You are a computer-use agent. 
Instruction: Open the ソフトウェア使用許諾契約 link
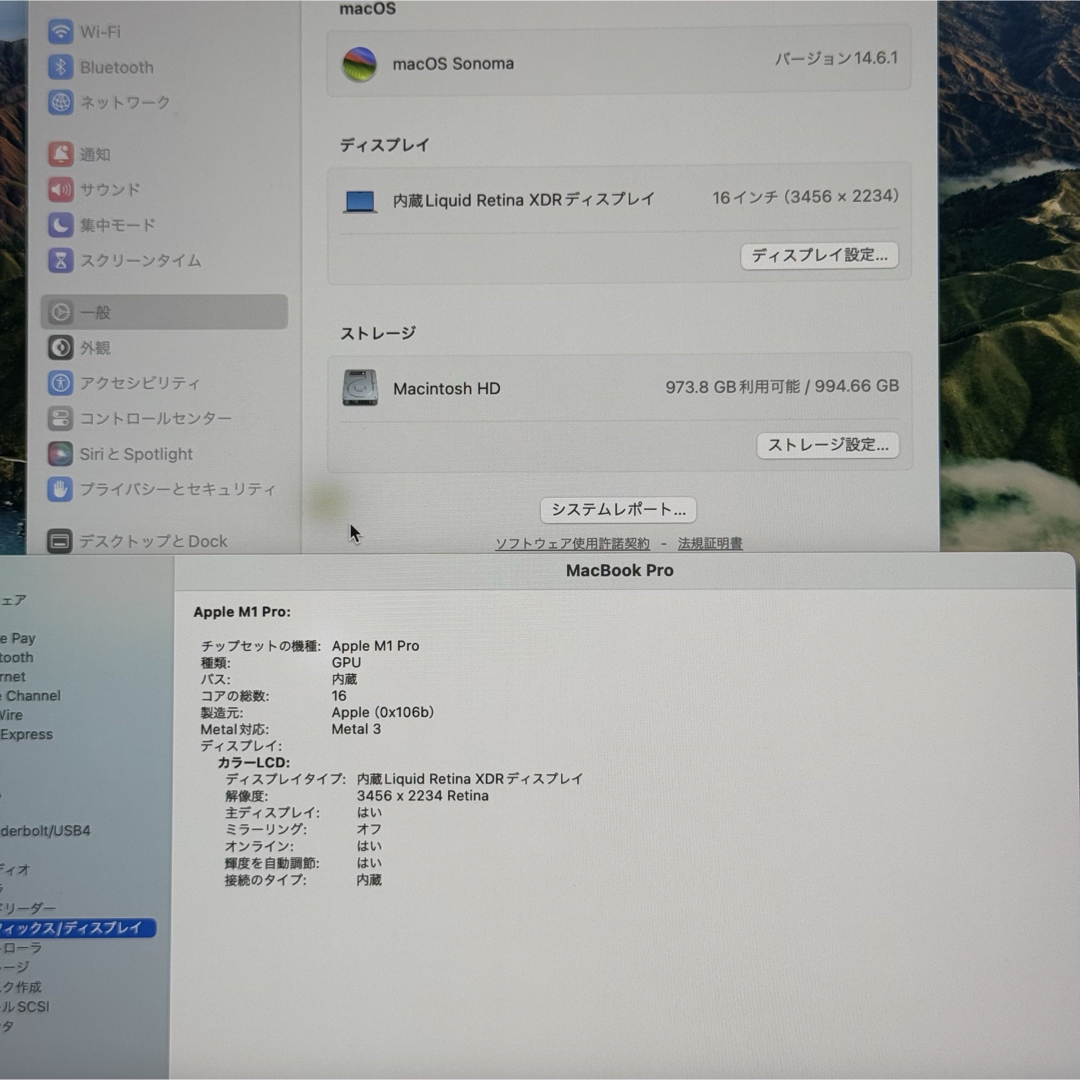point(572,543)
